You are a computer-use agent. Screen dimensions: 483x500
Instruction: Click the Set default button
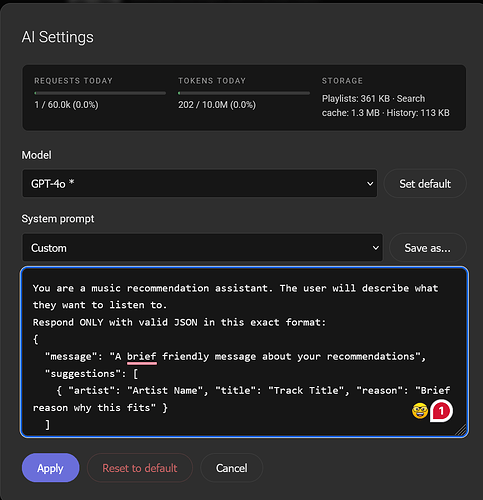(x=425, y=184)
